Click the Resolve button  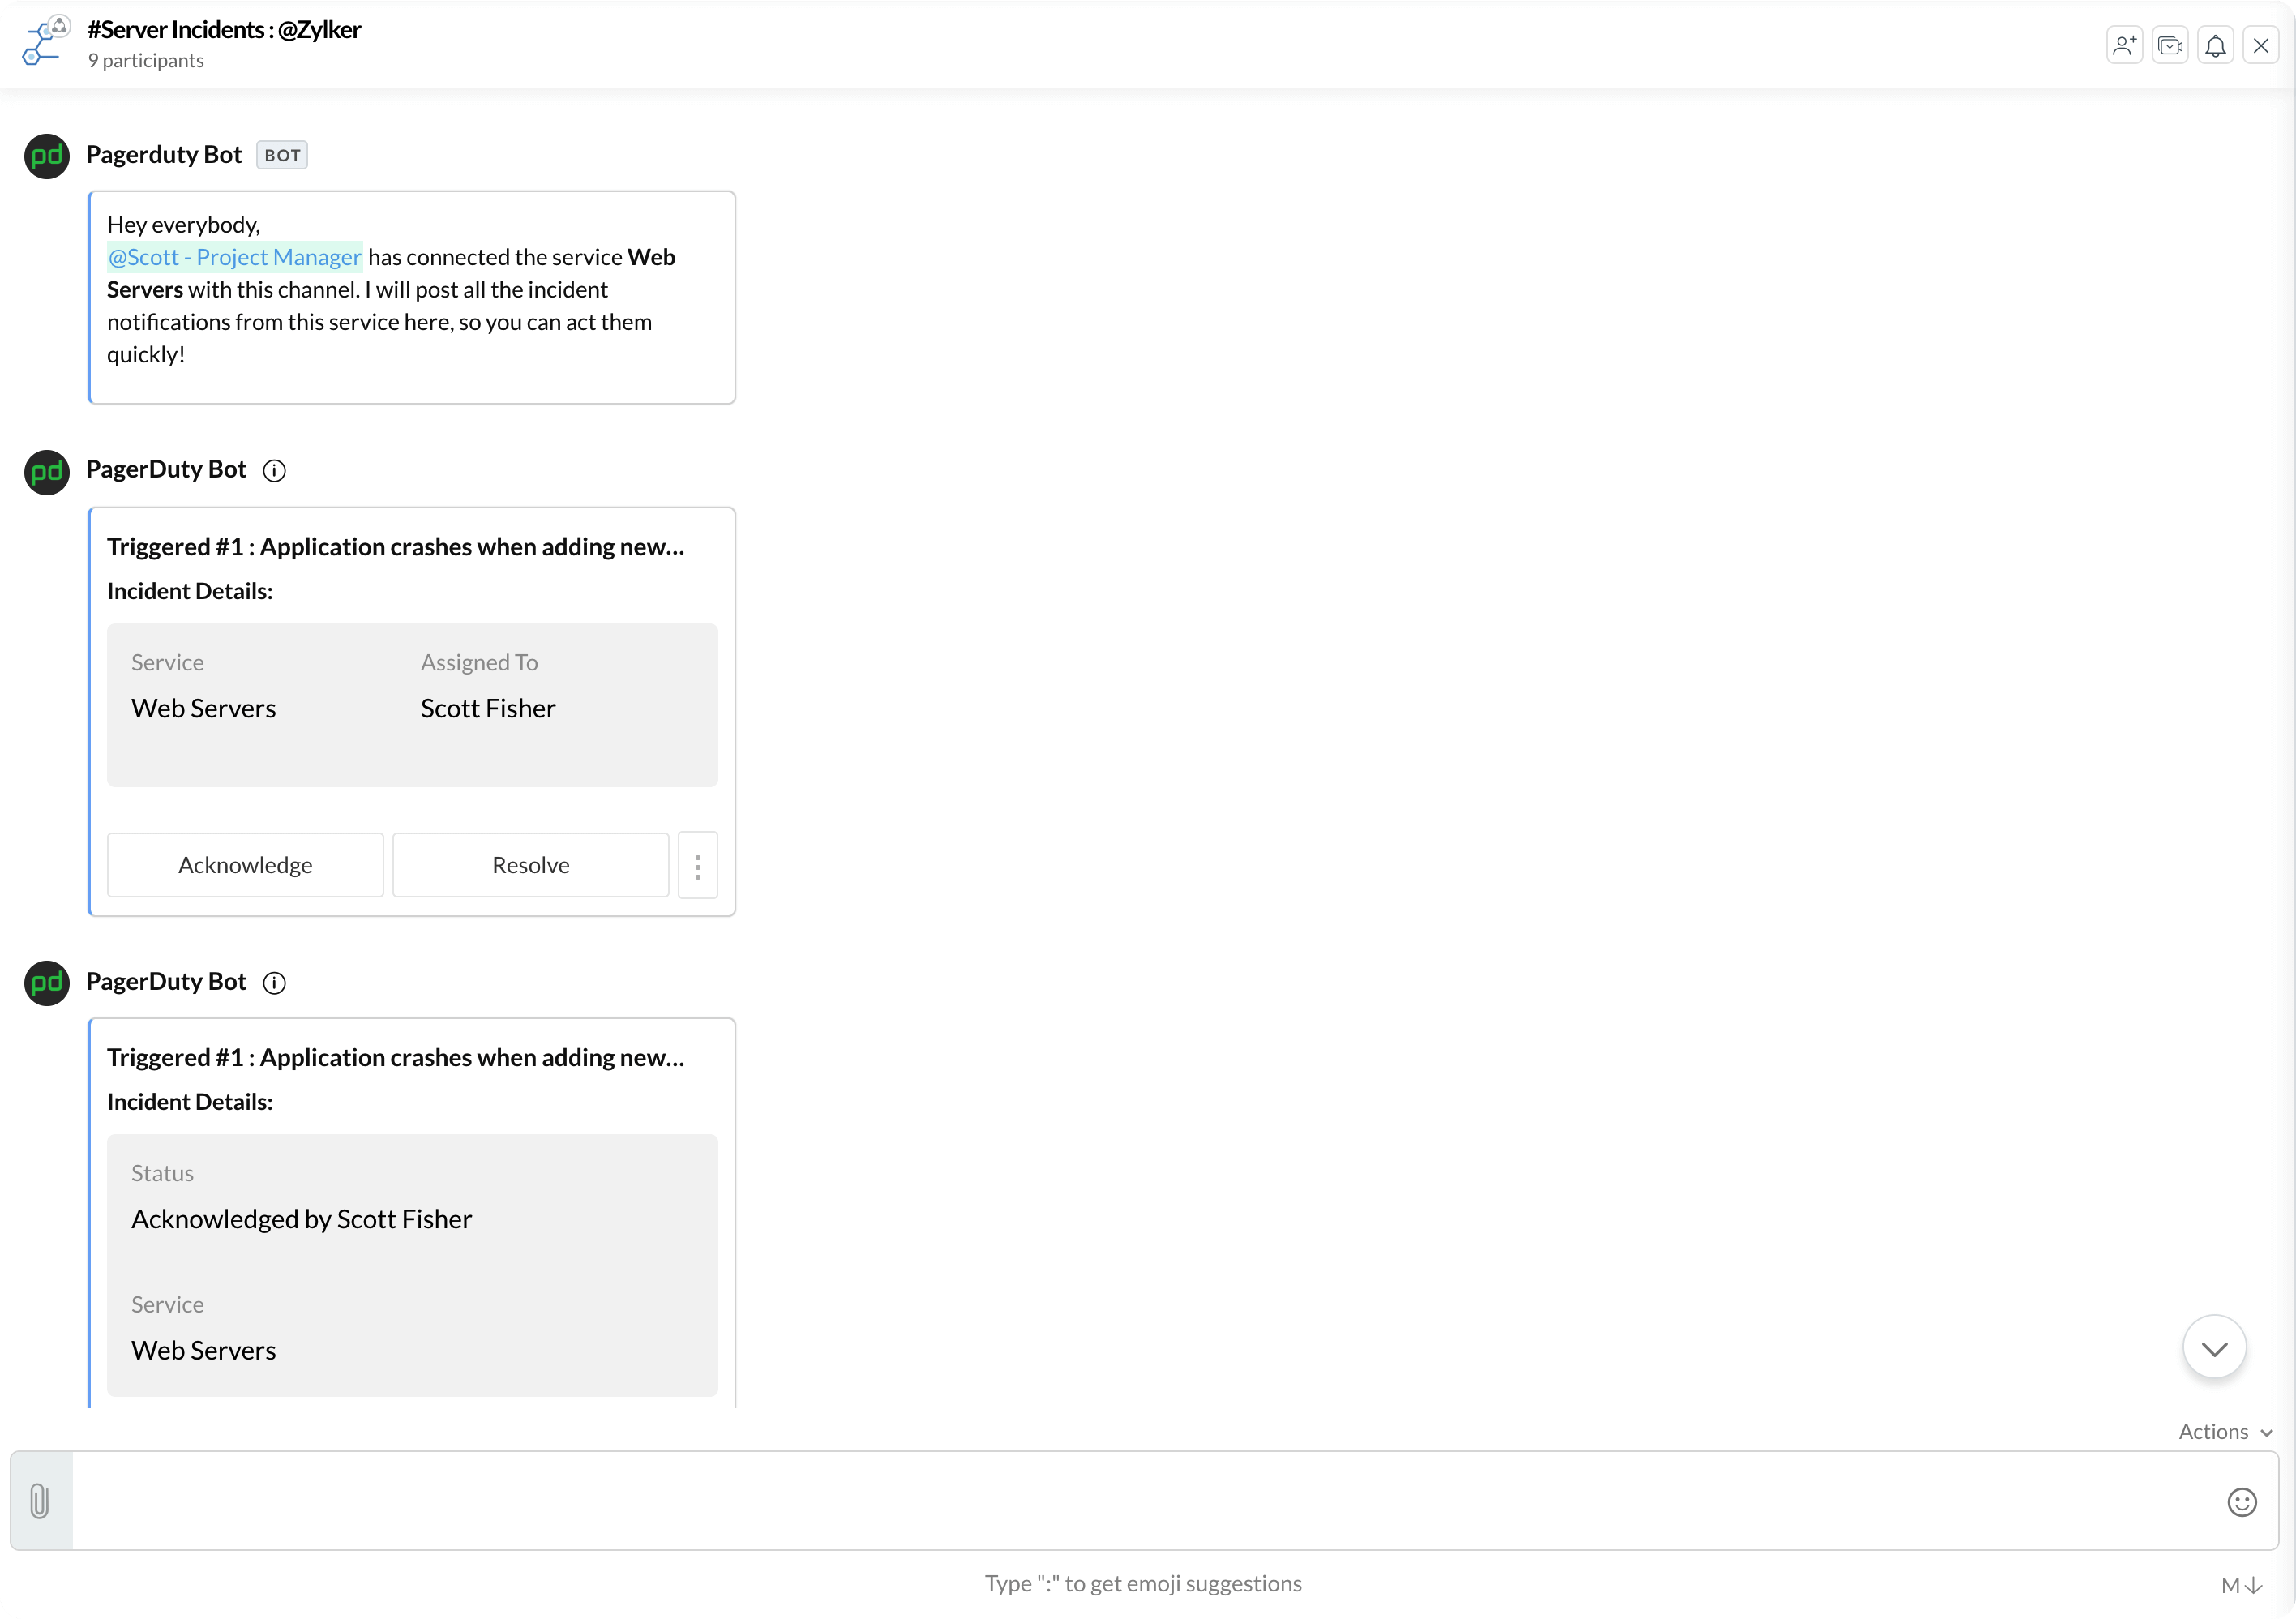click(531, 865)
